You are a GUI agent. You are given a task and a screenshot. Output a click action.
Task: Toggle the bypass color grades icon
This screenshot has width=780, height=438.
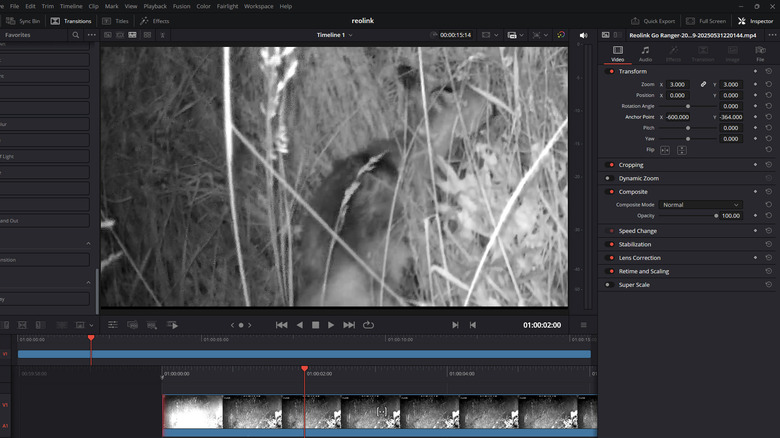click(561, 35)
